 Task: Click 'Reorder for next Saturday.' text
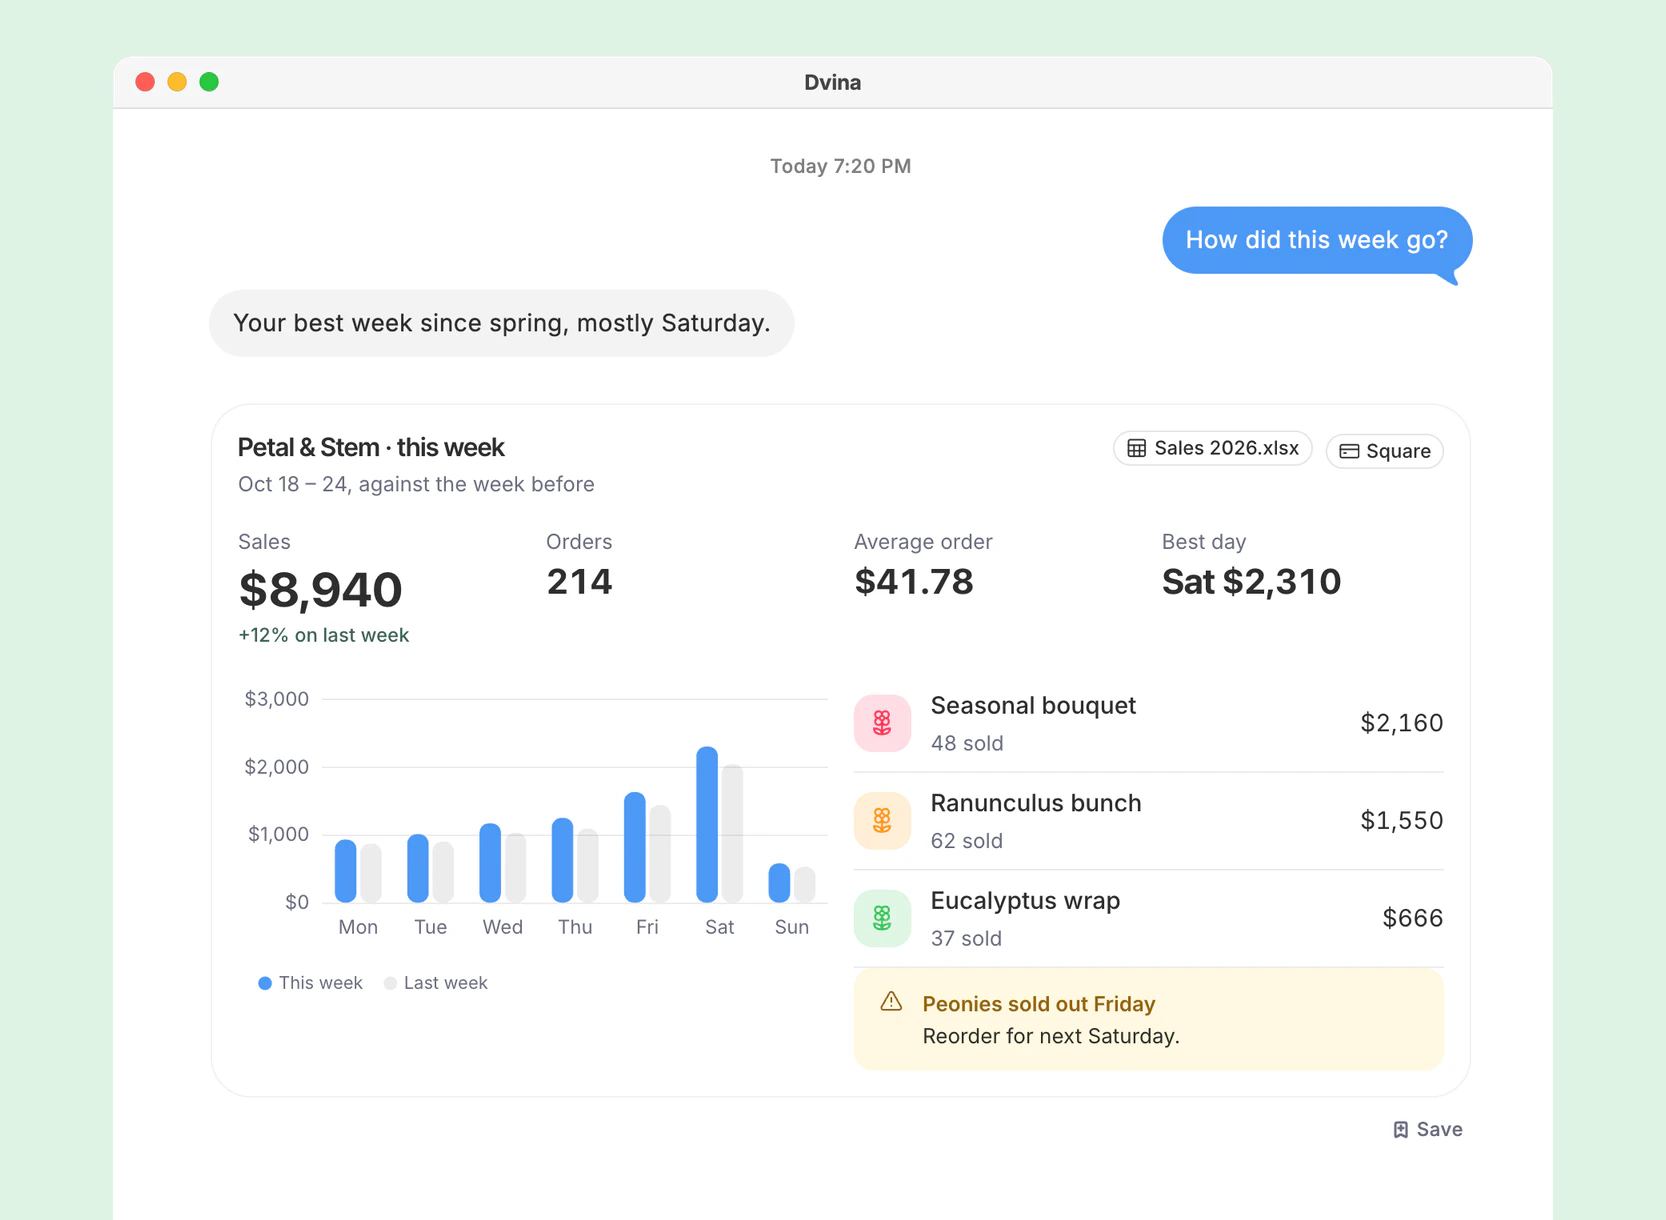click(x=1051, y=1036)
